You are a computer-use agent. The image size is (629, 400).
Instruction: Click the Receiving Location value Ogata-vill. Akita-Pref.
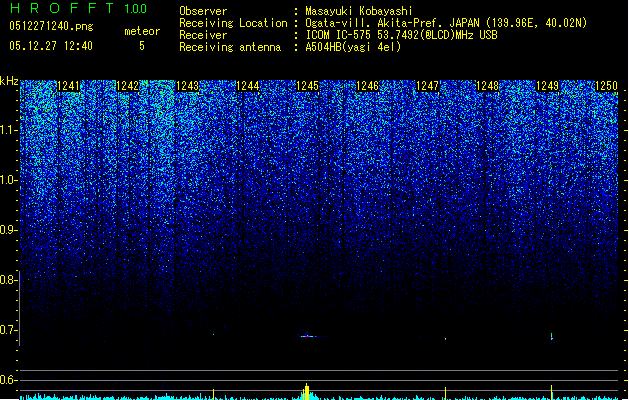[375, 23]
